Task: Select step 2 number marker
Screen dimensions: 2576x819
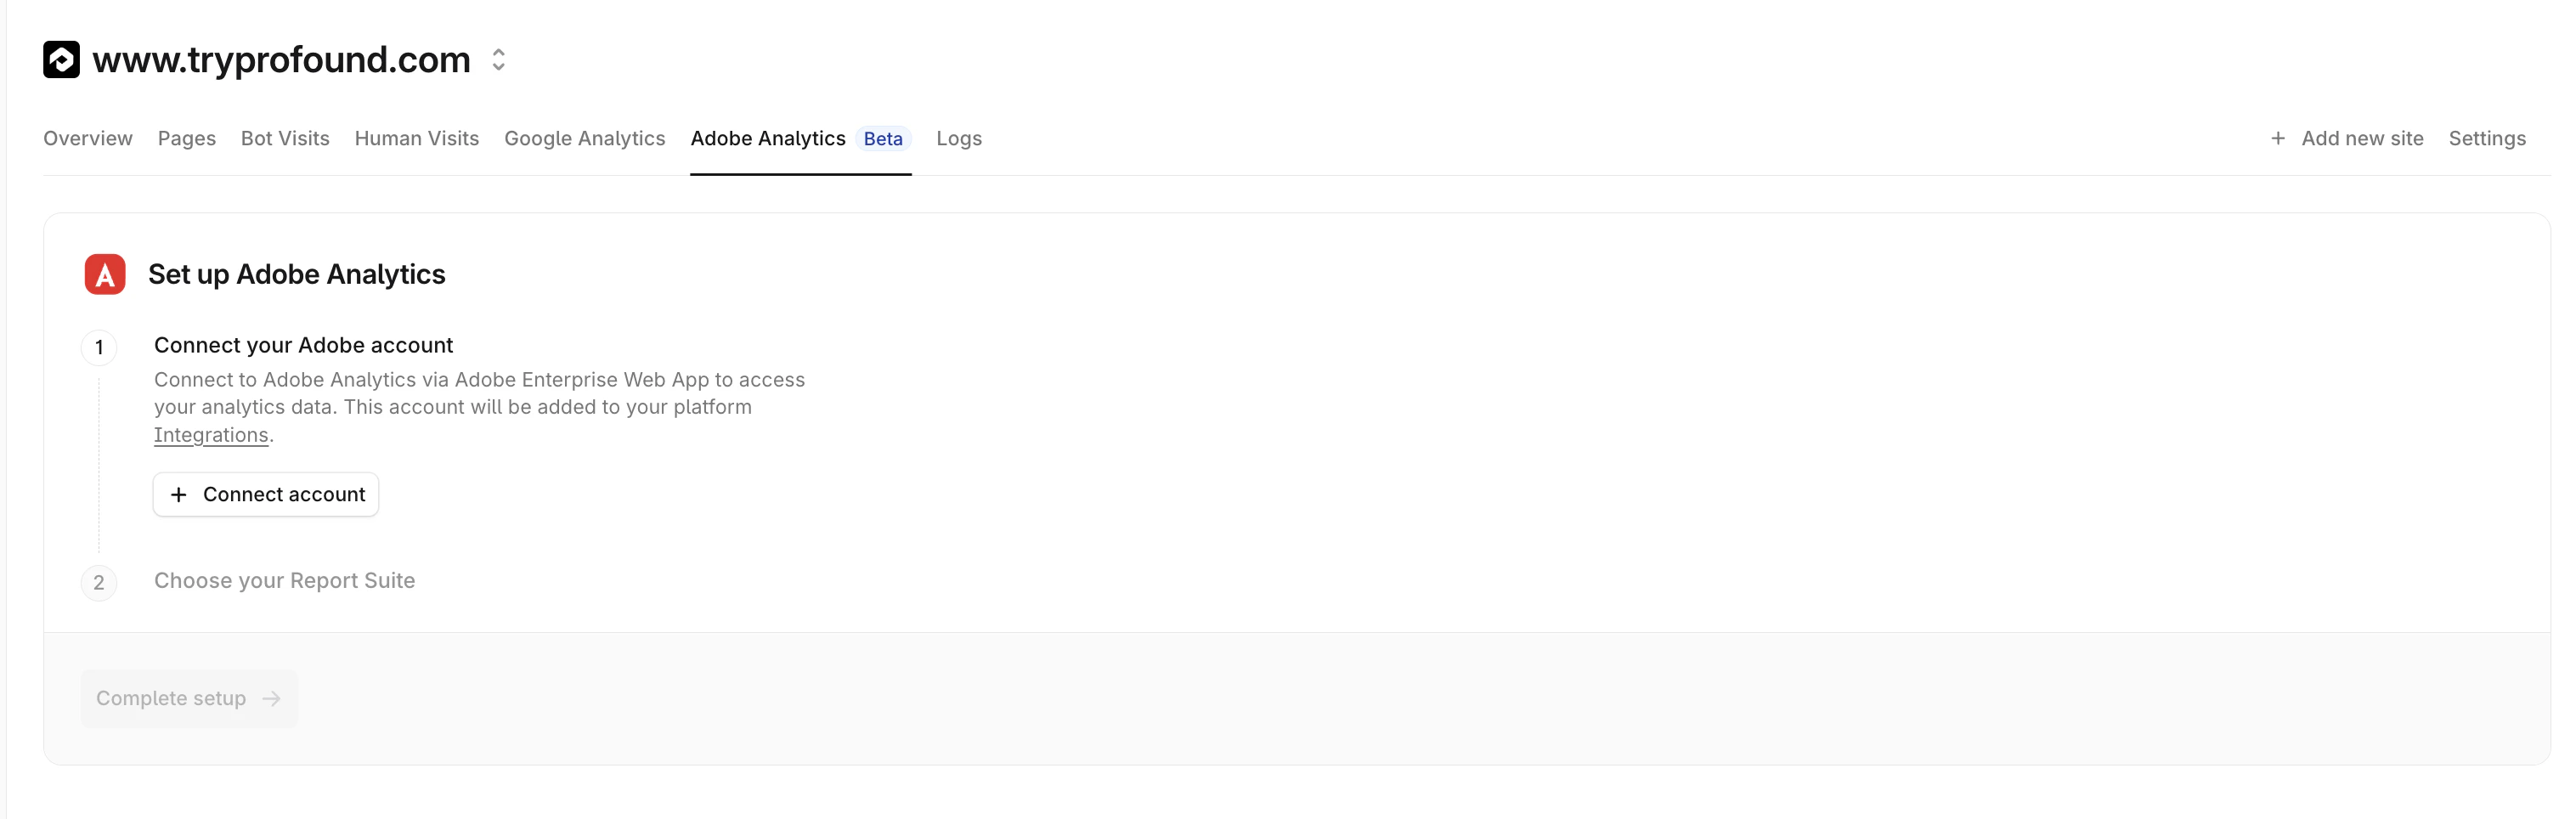Action: 99,583
